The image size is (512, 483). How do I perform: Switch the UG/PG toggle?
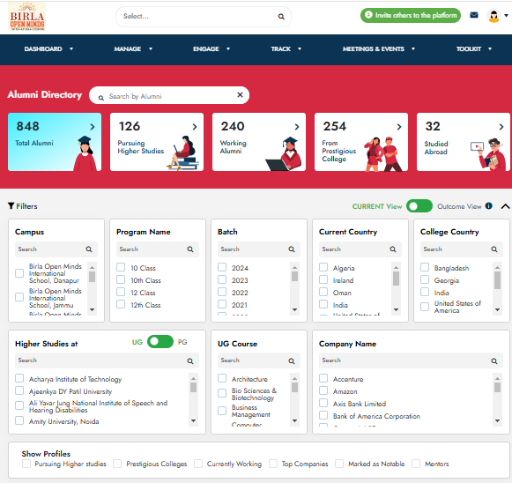tap(160, 342)
